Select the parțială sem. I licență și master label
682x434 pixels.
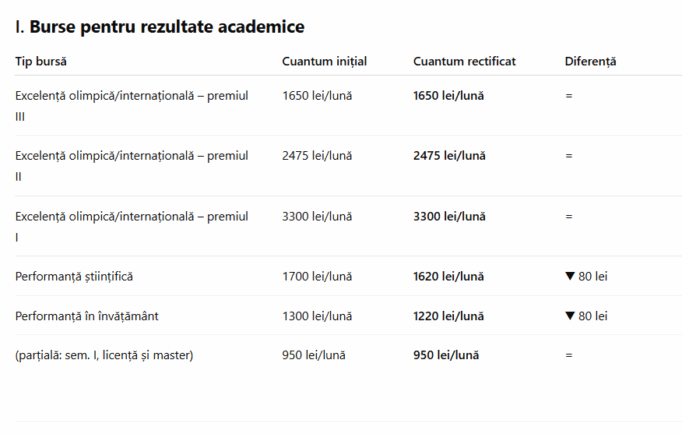[104, 355]
